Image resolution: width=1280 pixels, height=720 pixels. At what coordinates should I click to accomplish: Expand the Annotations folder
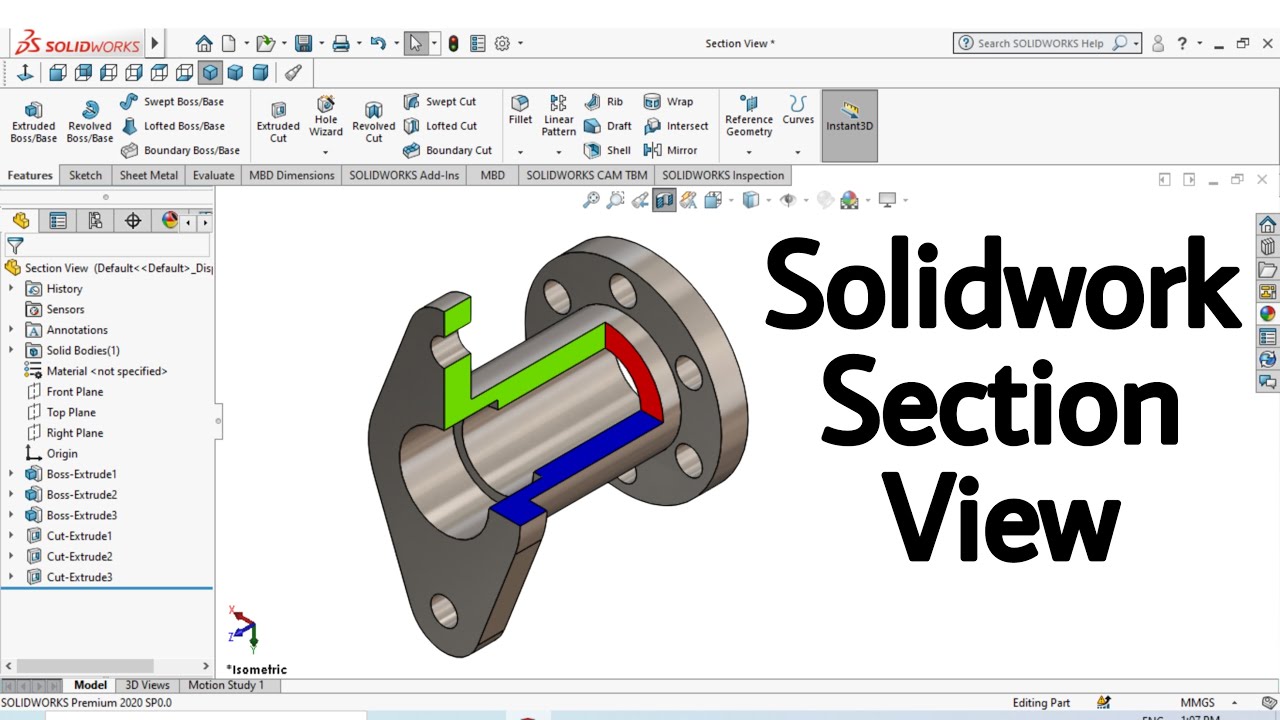(11, 330)
